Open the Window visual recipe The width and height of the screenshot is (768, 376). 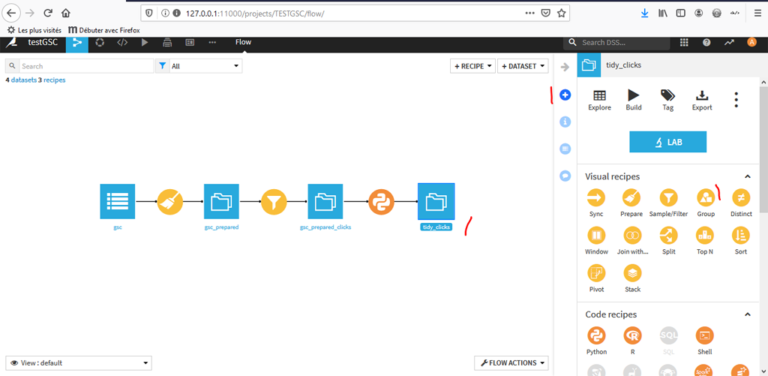click(596, 235)
